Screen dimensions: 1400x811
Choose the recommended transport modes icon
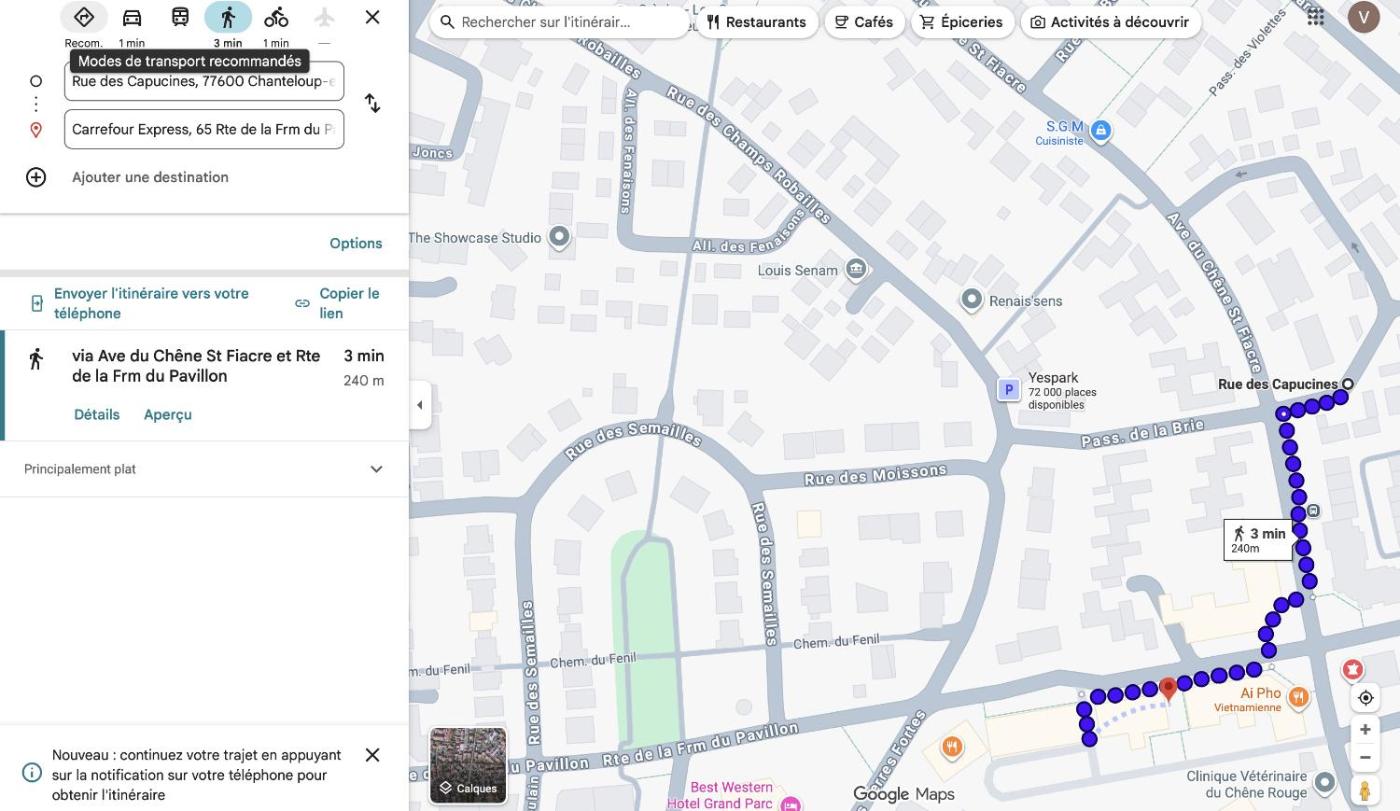coord(84,18)
